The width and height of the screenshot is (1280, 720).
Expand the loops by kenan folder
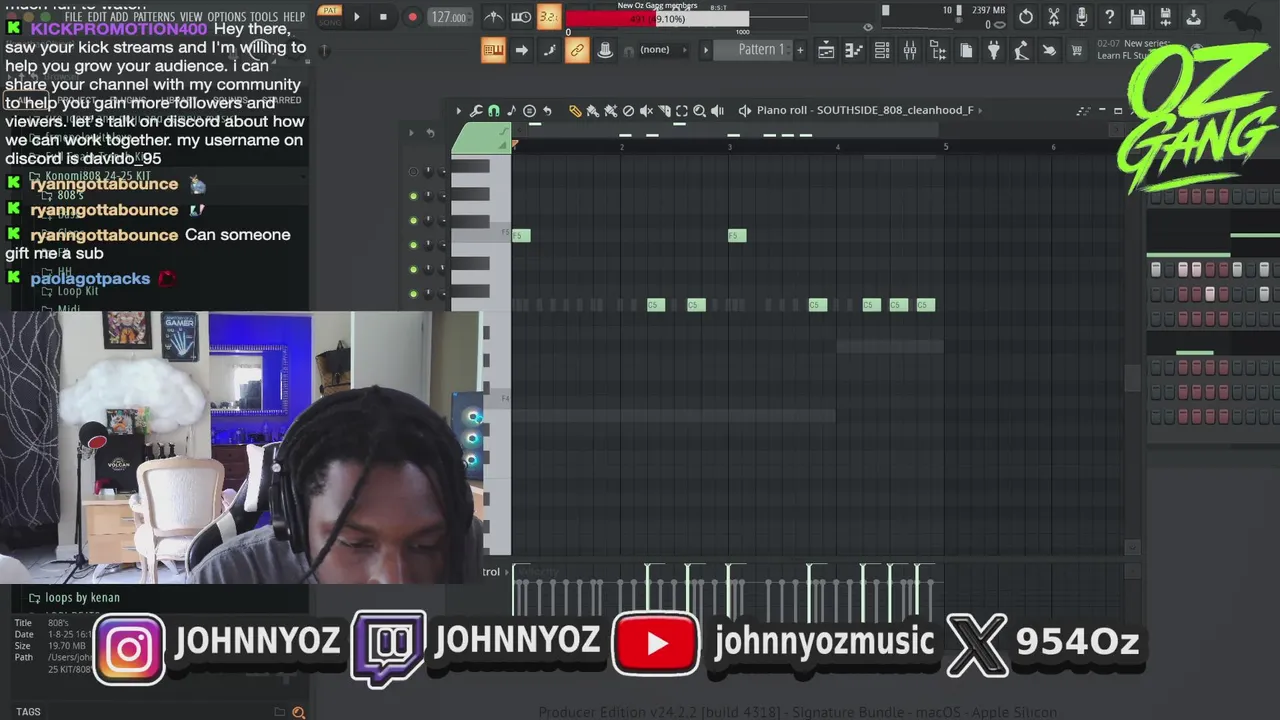click(x=82, y=598)
